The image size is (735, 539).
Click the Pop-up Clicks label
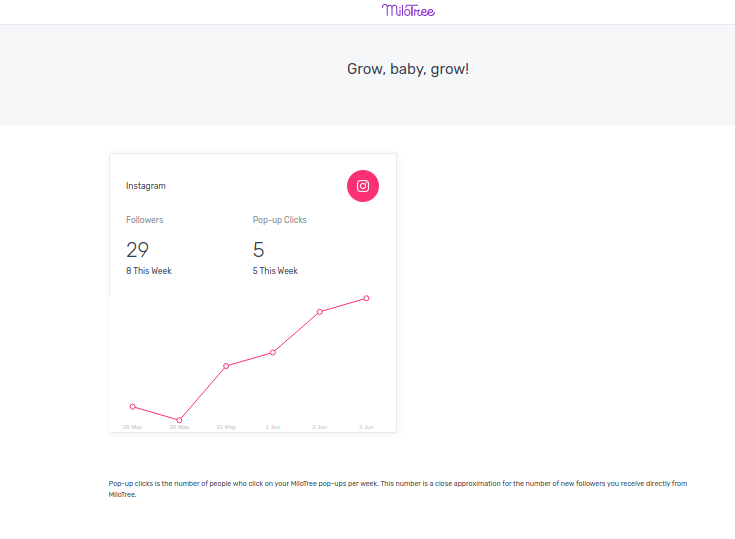279,220
